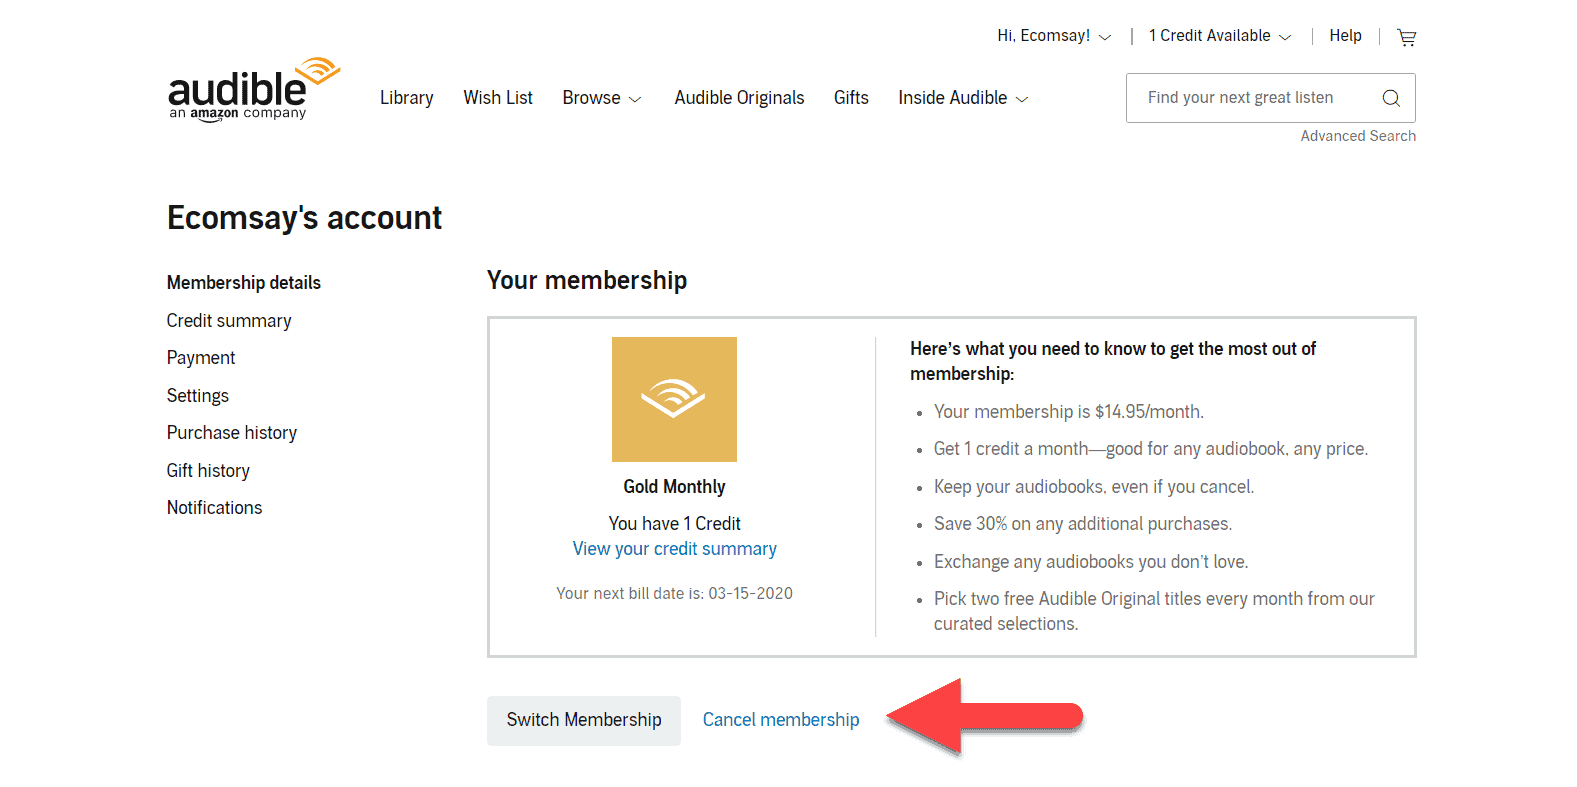Click the search magnifier icon
Image resolution: width=1577 pixels, height=787 pixels.
tap(1390, 98)
